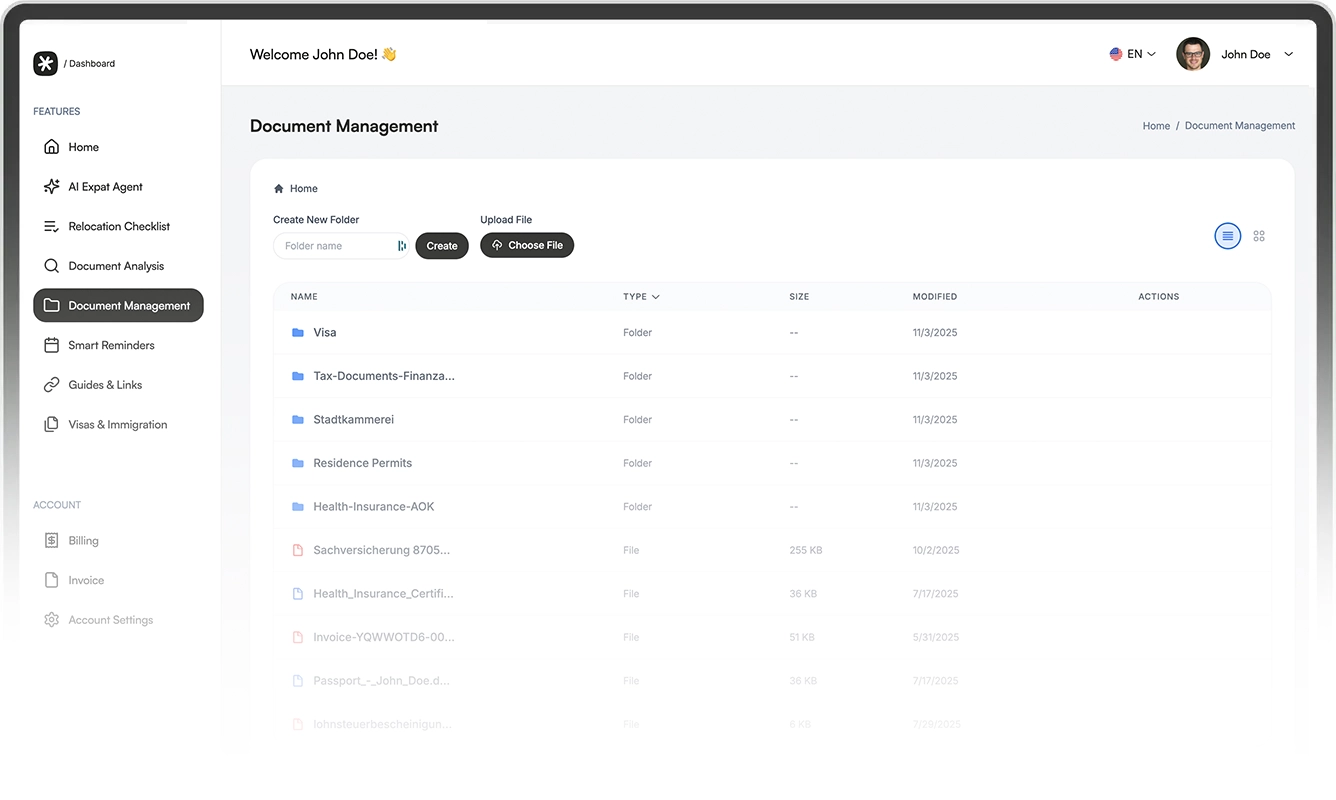Click the Invoice-YQWWOTD6 file icon
This screenshot has width=1336, height=800.
pyautogui.click(x=298, y=637)
